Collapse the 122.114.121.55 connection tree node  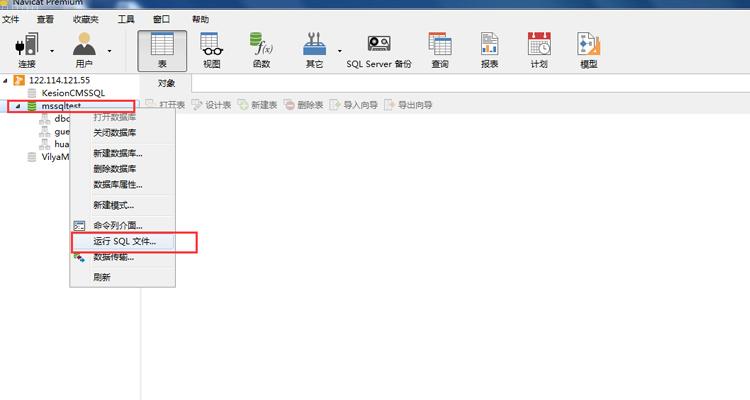coord(5,80)
